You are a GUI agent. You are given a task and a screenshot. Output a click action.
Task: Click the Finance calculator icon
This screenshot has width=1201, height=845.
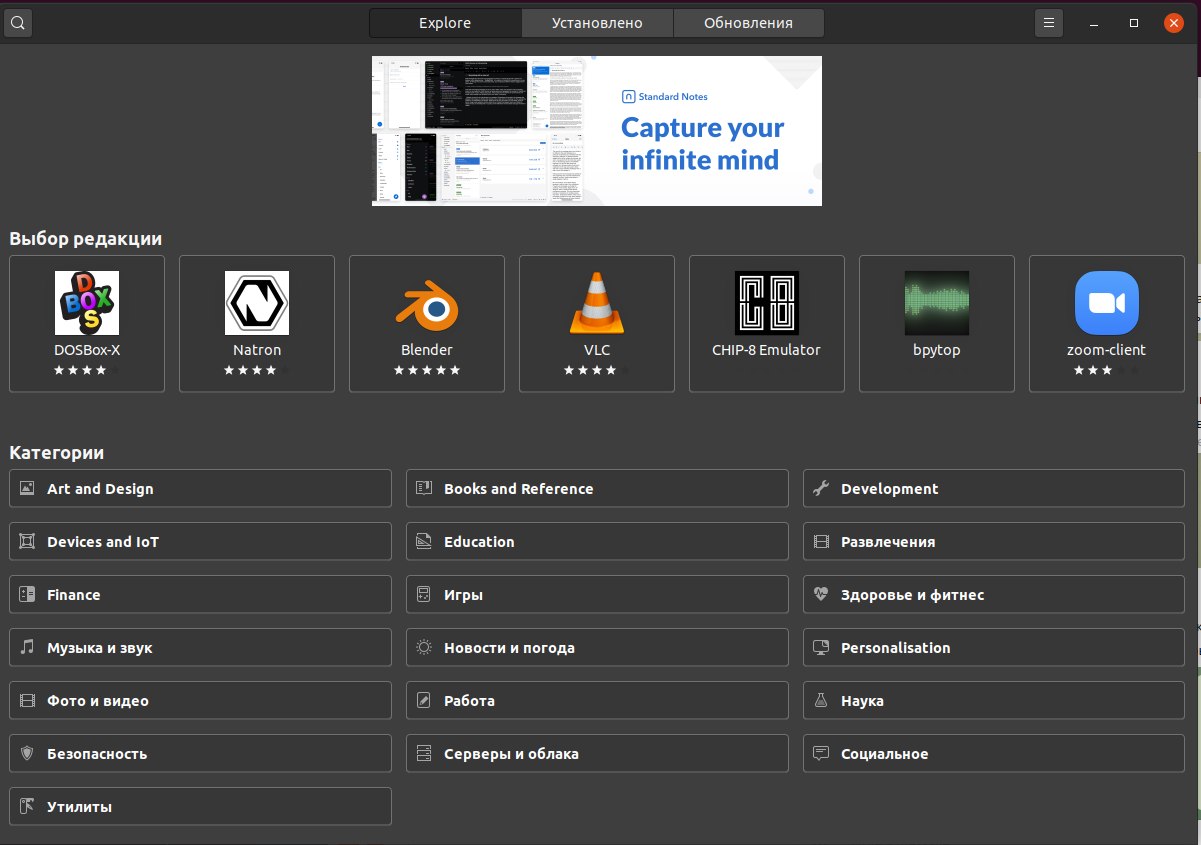[27, 595]
